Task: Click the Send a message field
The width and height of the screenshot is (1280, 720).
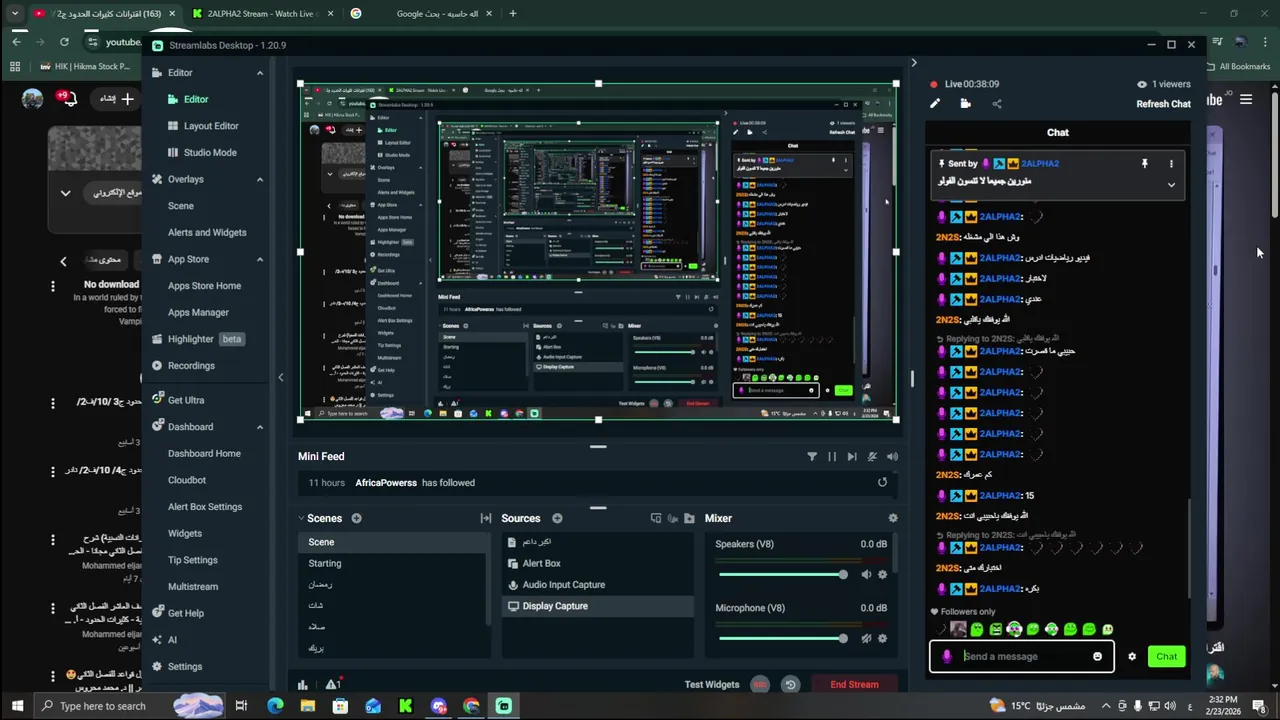Action: 1022,657
